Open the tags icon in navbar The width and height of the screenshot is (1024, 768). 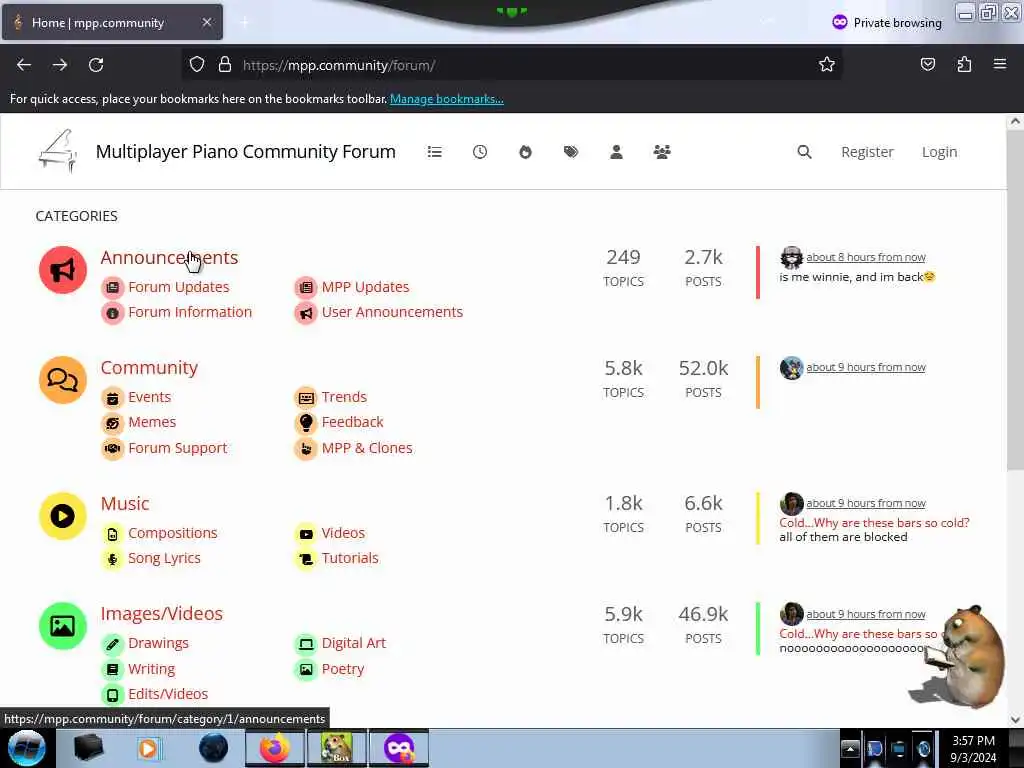pos(571,152)
